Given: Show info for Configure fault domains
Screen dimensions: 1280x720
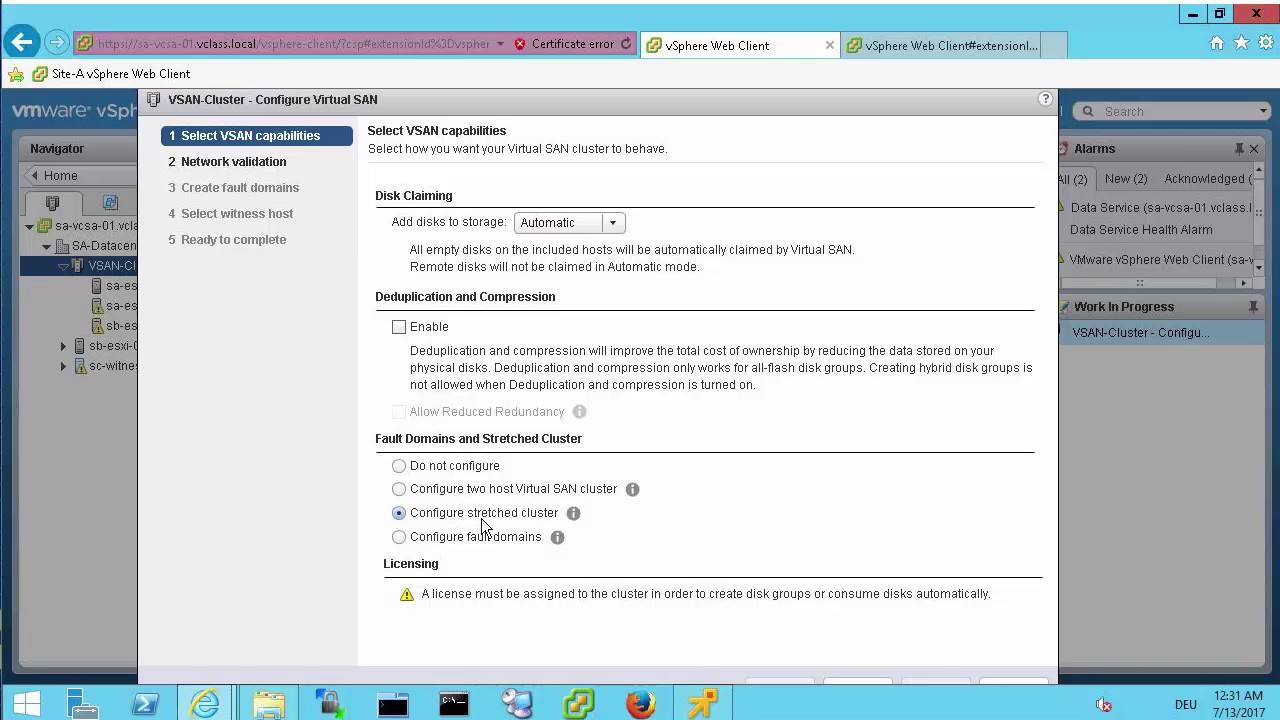Looking at the screenshot, I should (557, 537).
